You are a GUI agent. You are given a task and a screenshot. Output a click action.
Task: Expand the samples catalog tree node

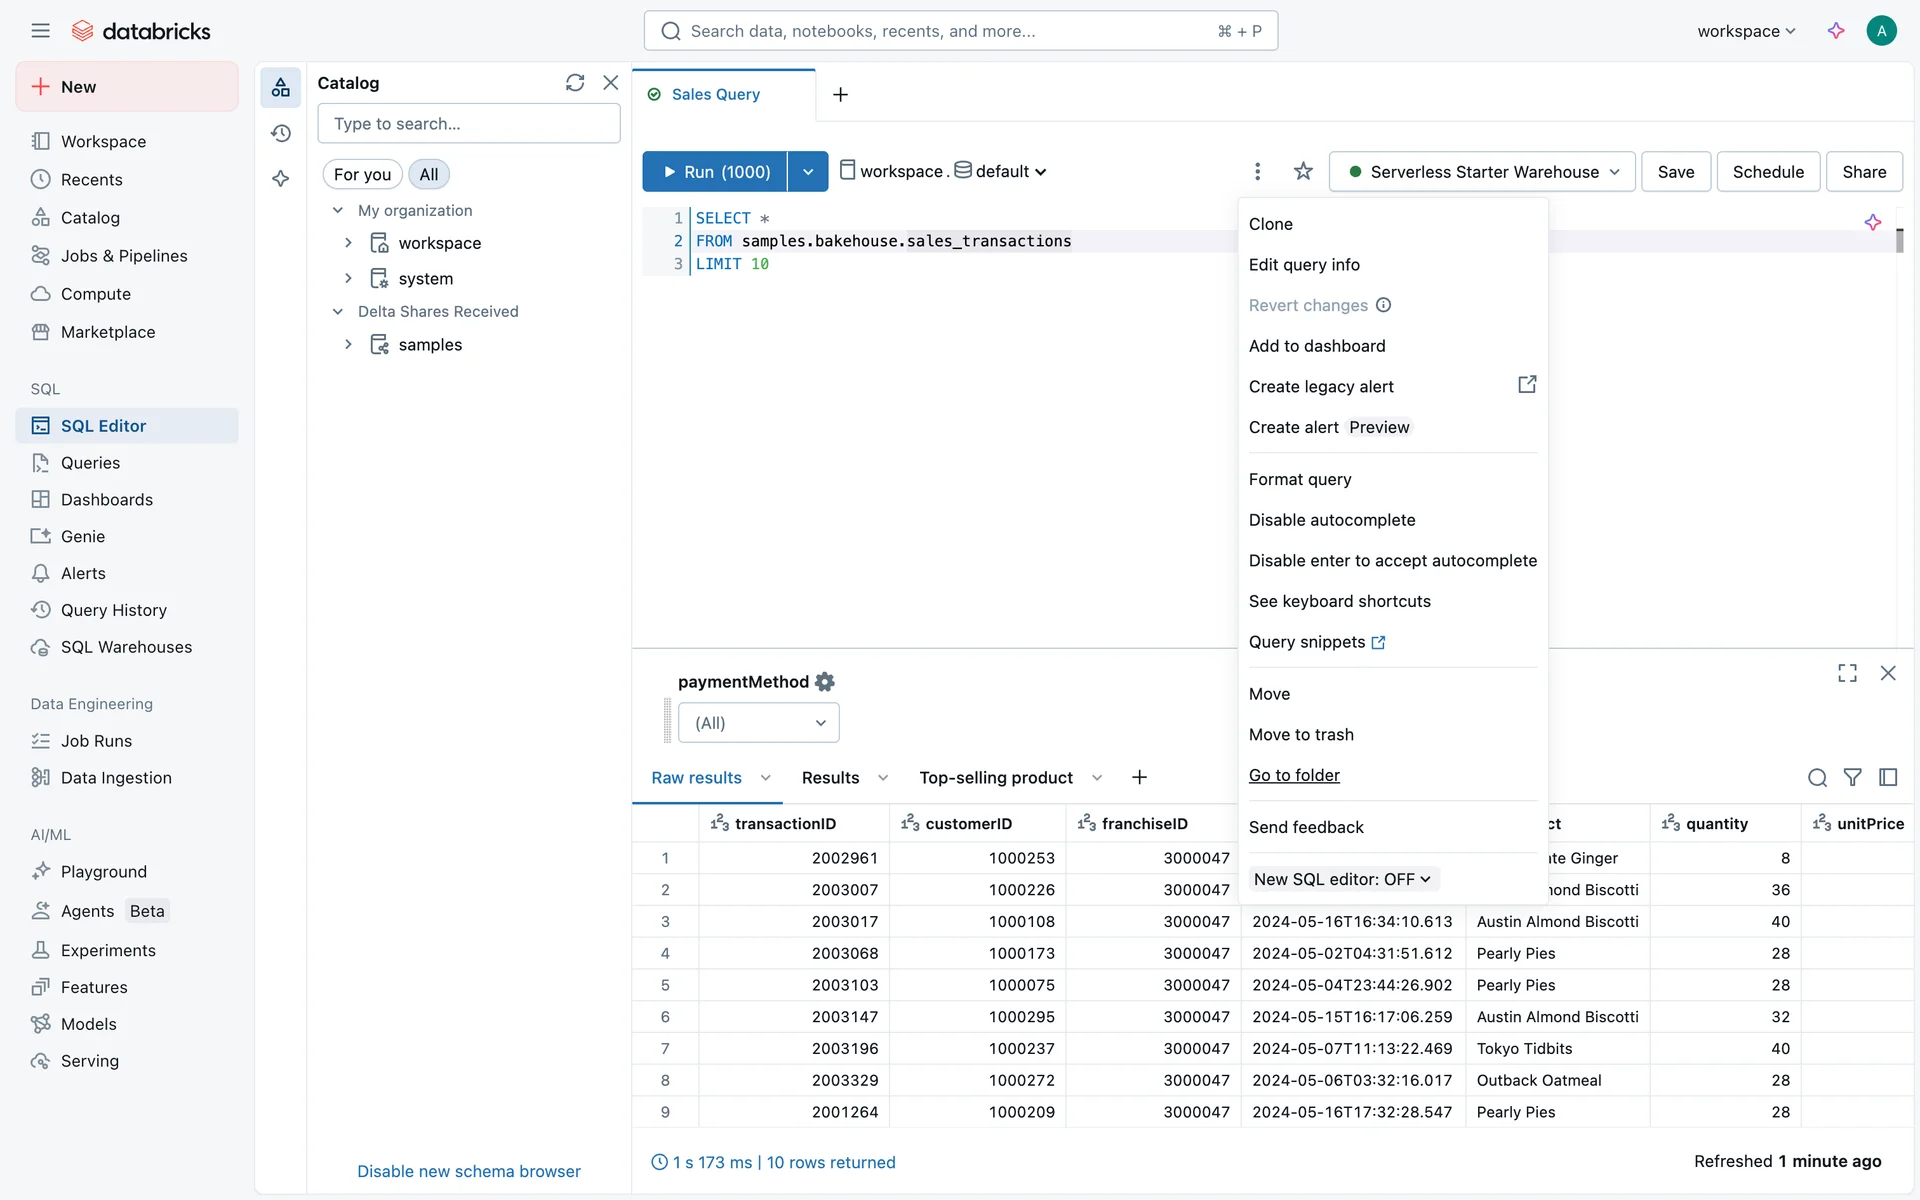(x=348, y=344)
